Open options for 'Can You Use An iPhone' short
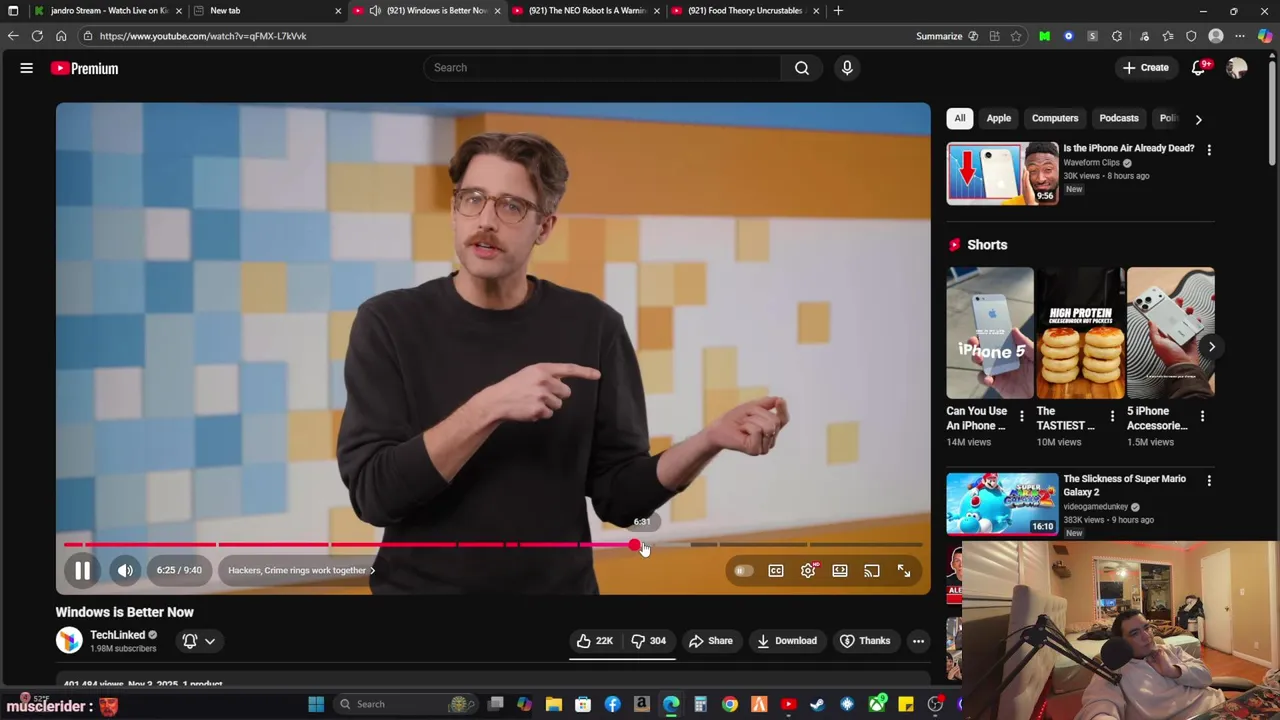 (1021, 416)
